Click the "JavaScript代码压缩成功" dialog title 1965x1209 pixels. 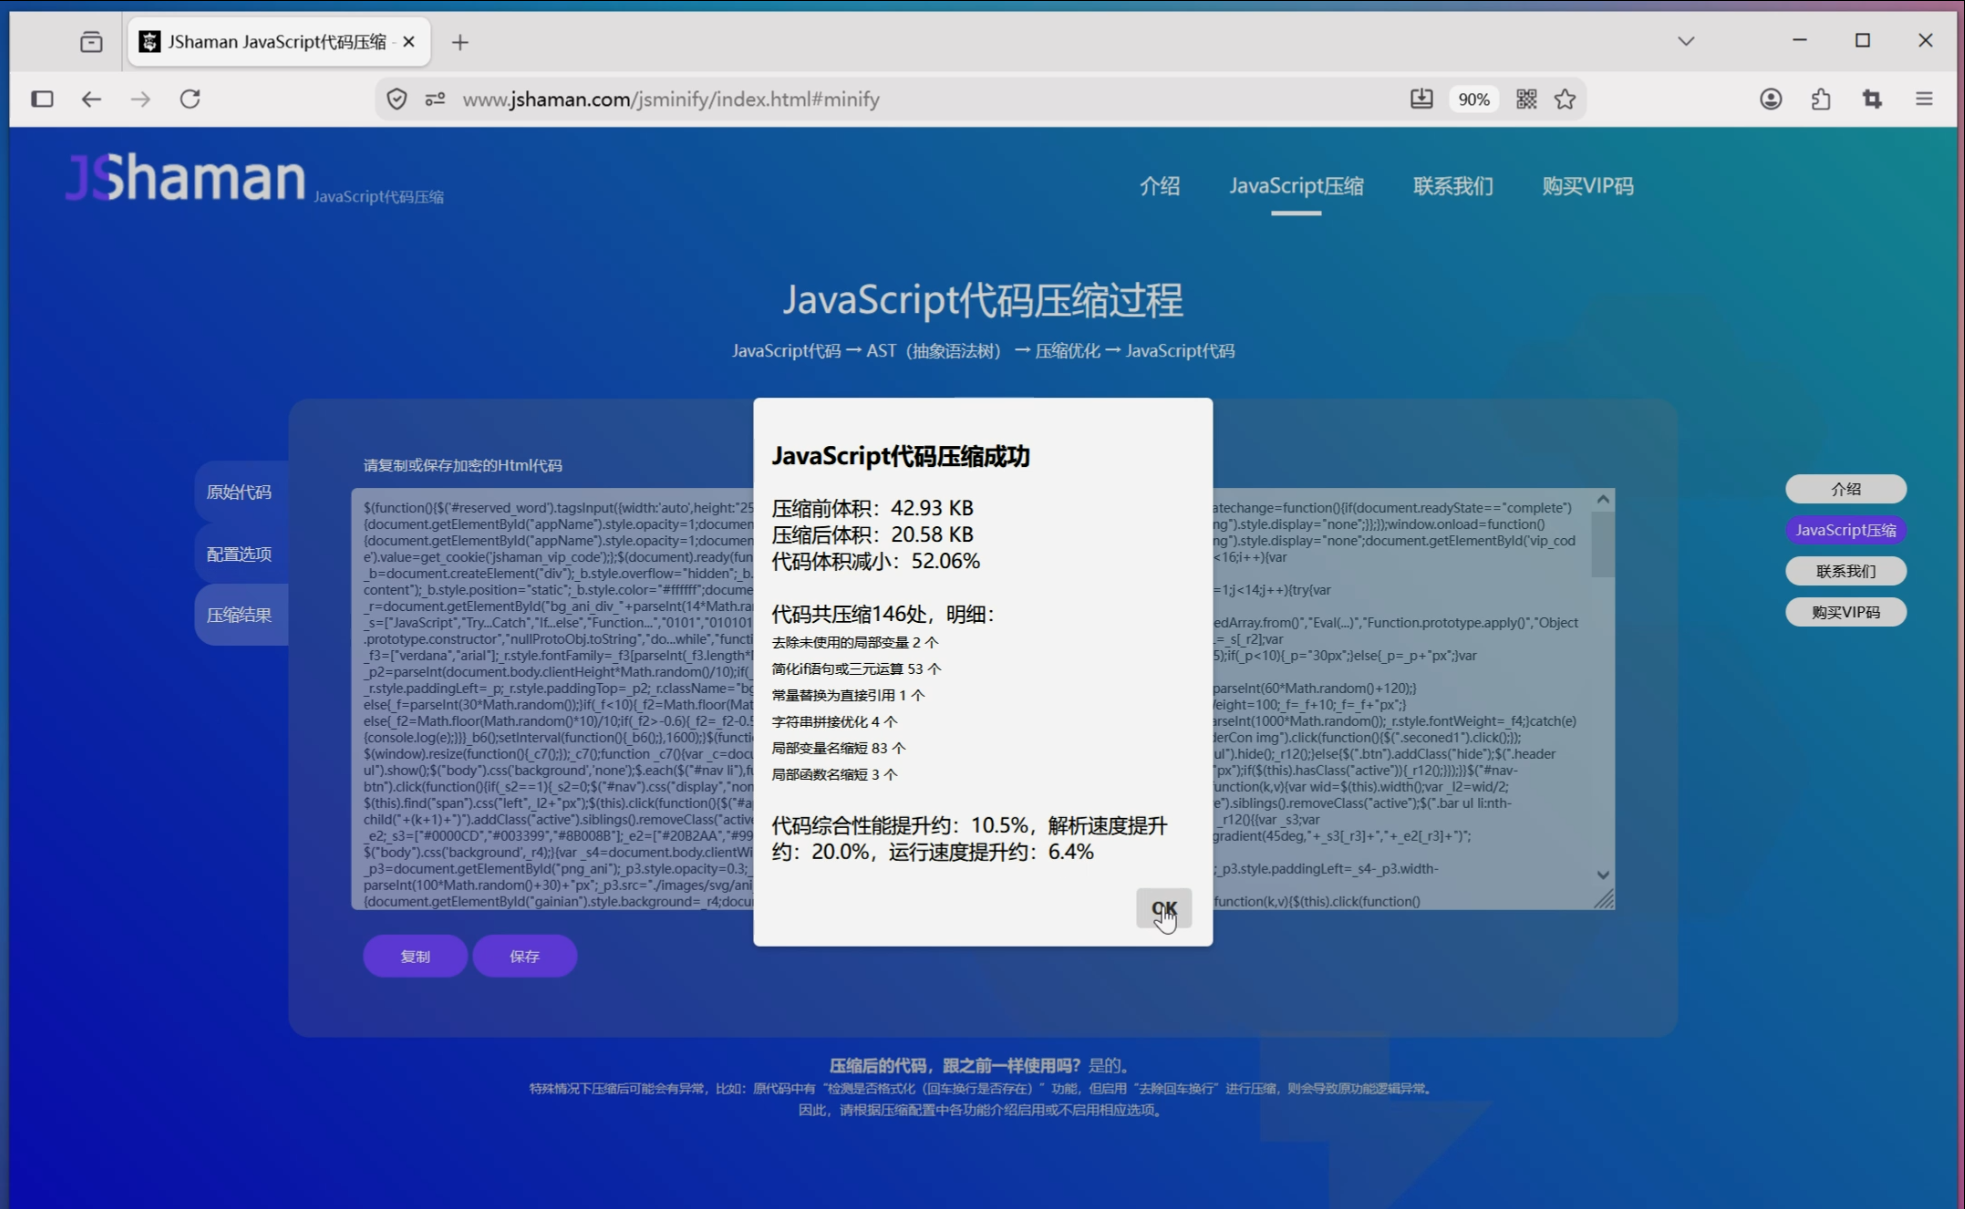tap(900, 456)
